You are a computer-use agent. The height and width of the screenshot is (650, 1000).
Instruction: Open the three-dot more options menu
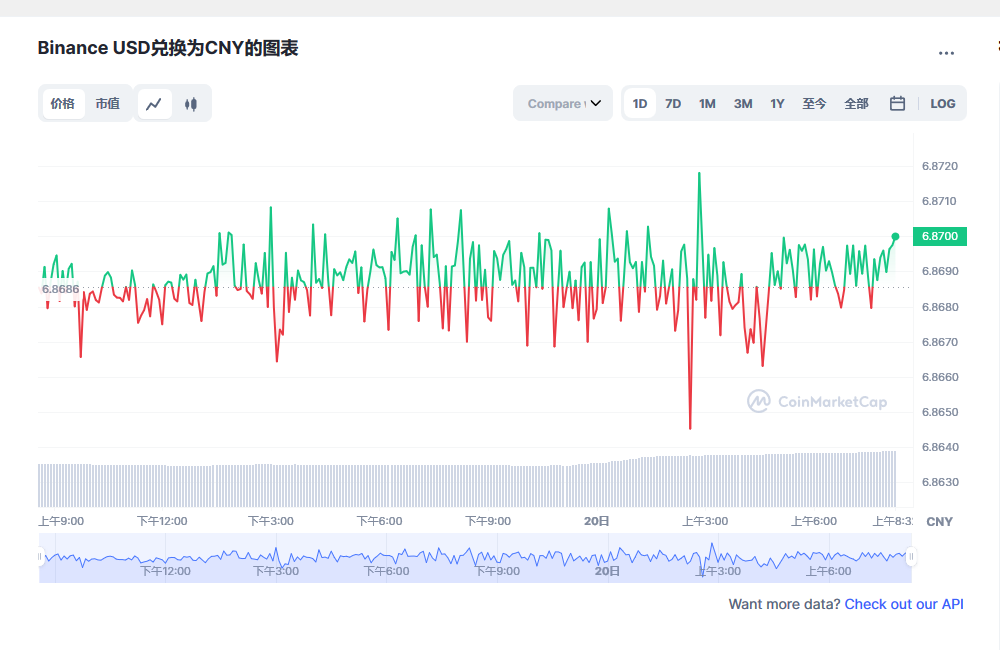pyautogui.click(x=946, y=53)
